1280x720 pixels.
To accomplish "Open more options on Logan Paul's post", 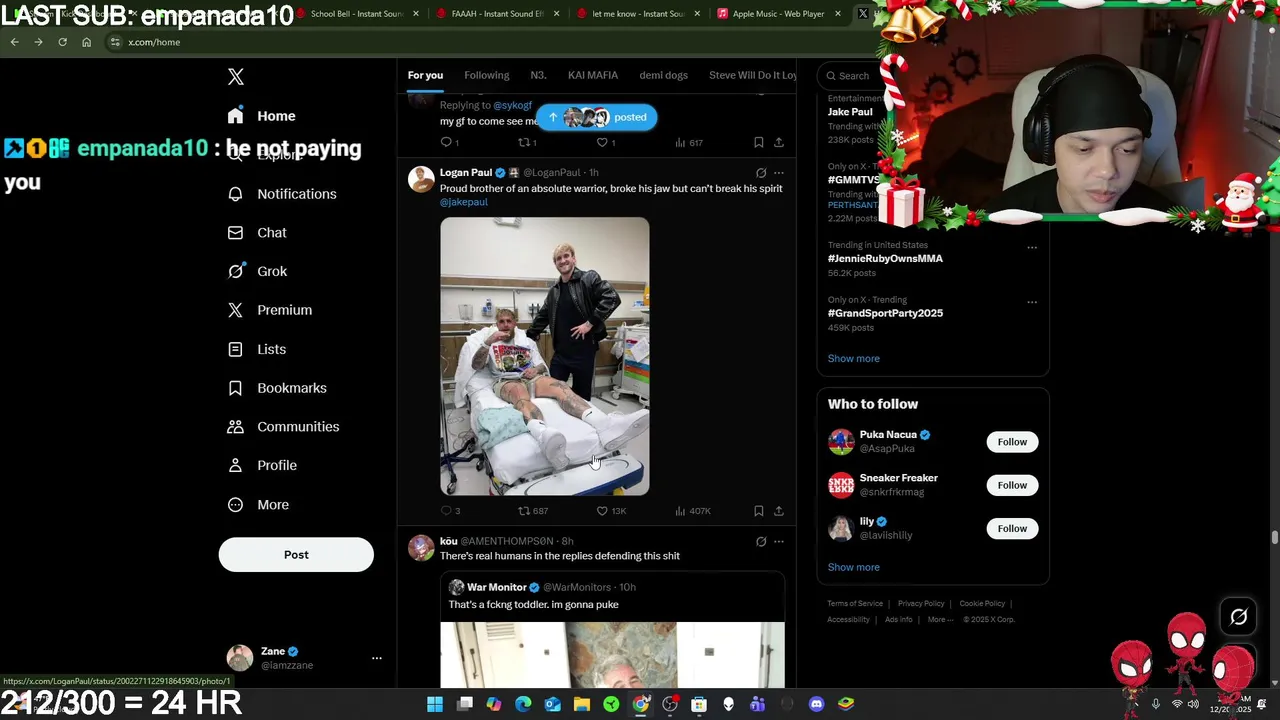I will pos(779,173).
